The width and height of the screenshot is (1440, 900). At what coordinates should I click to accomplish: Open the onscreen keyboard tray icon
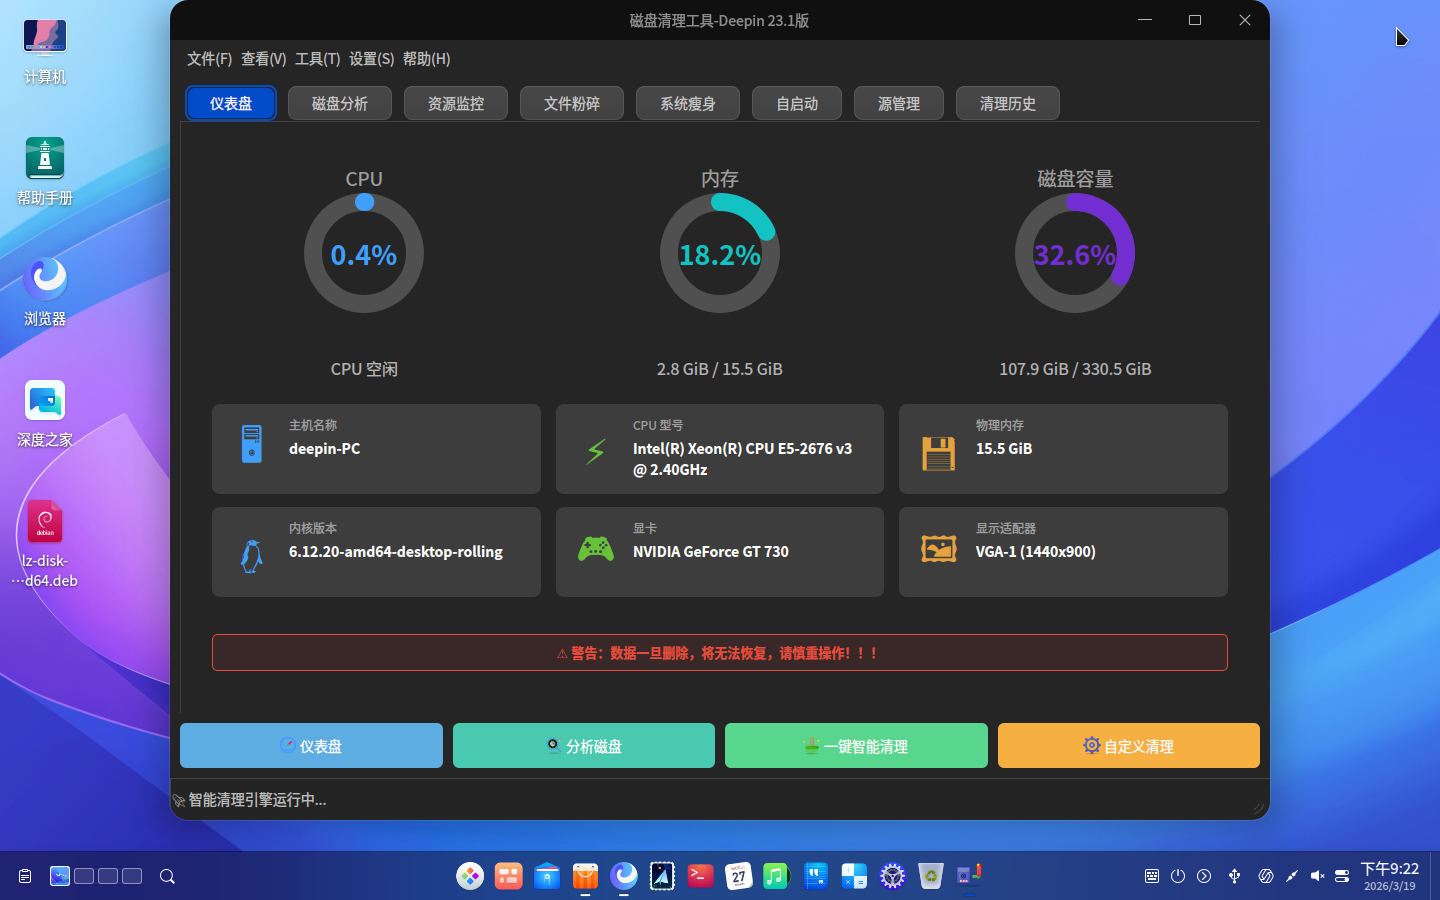(x=1152, y=876)
